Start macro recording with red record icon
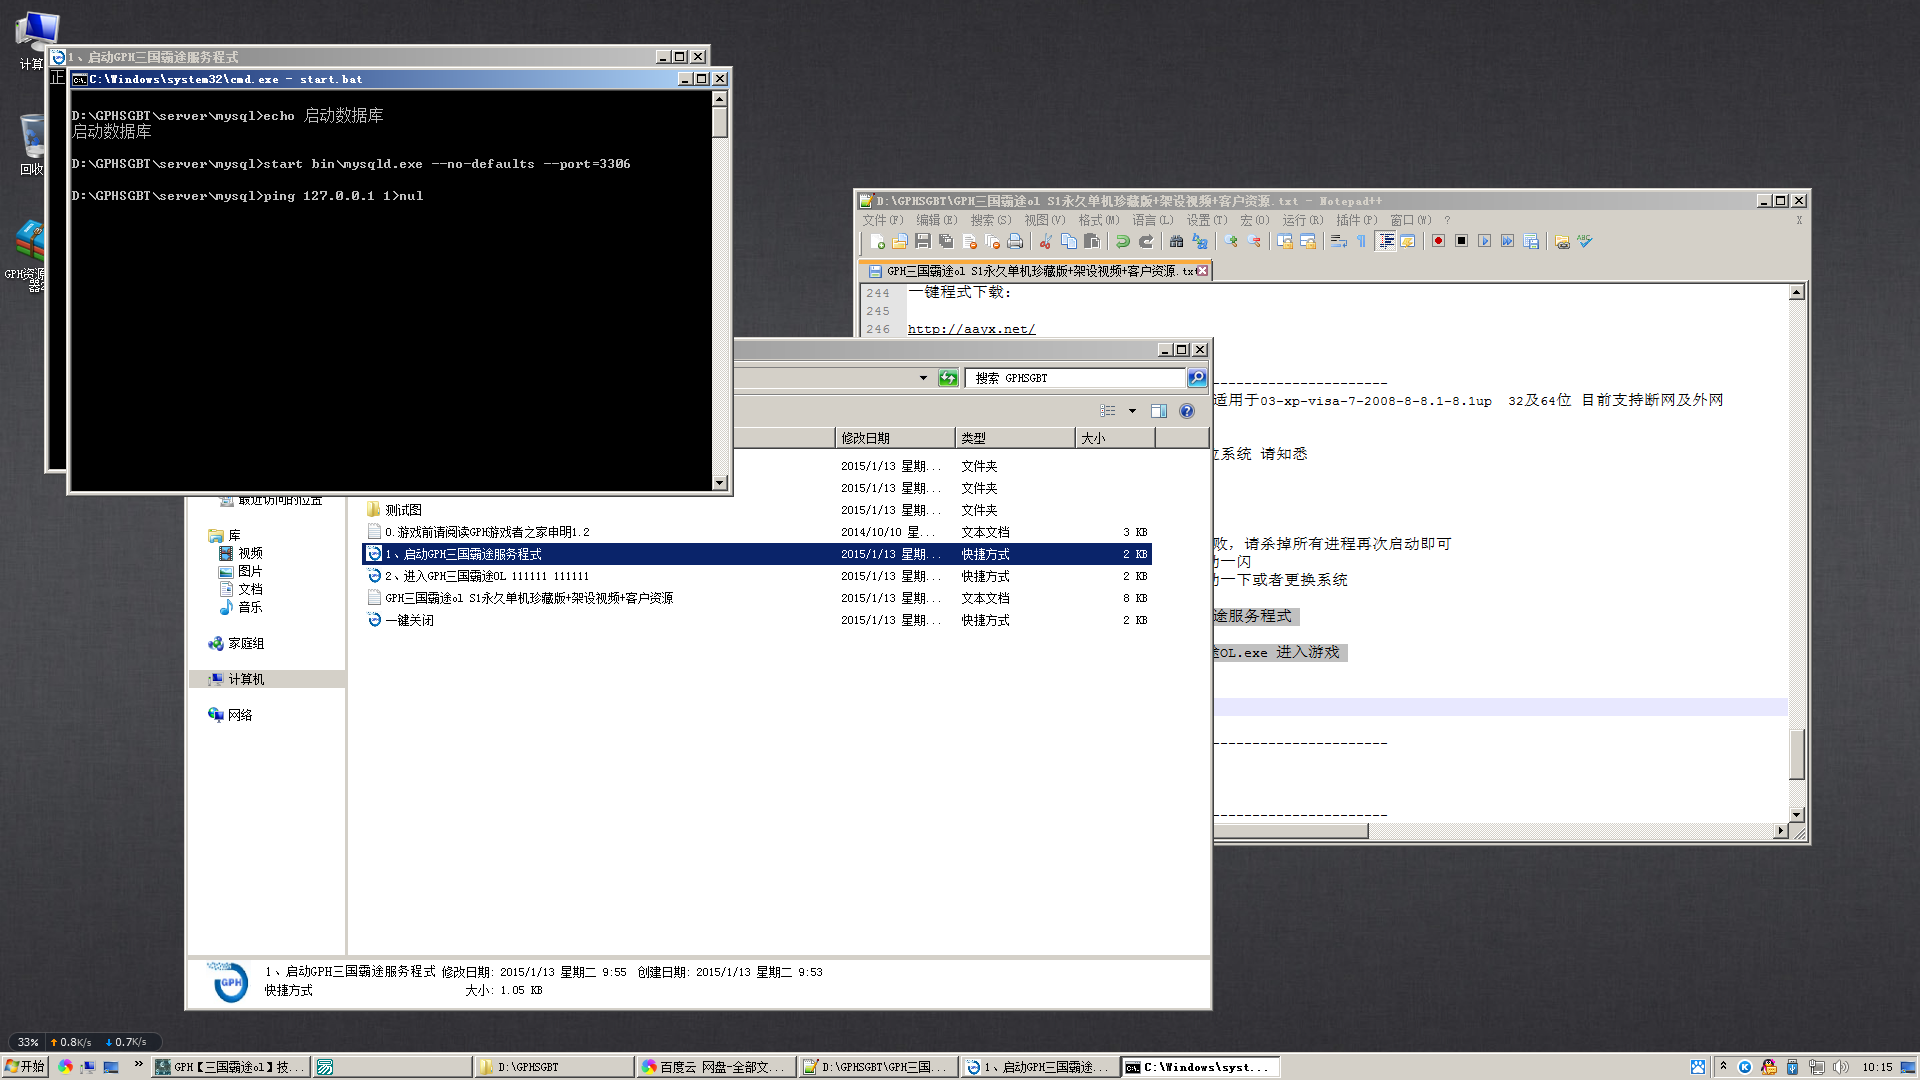Image resolution: width=1920 pixels, height=1080 pixels. (1438, 241)
